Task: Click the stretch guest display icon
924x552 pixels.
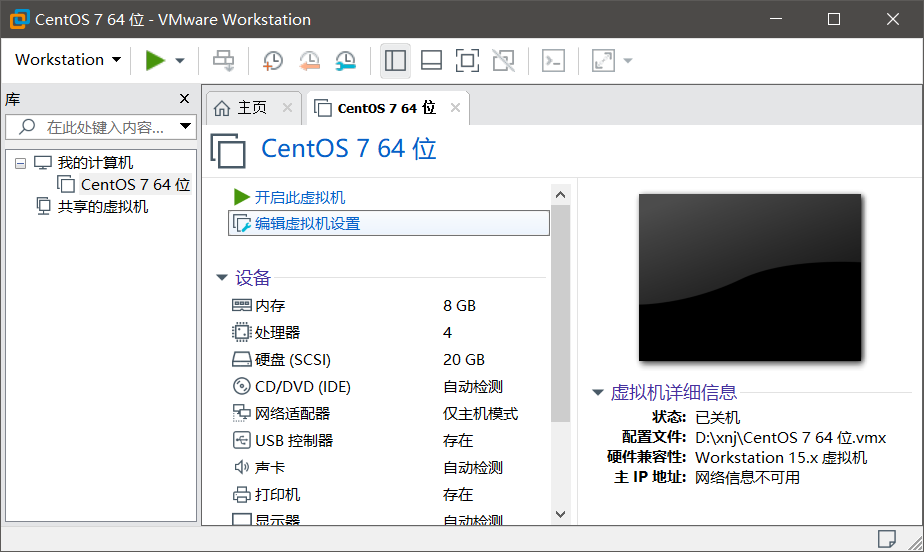Action: pyautogui.click(x=603, y=60)
